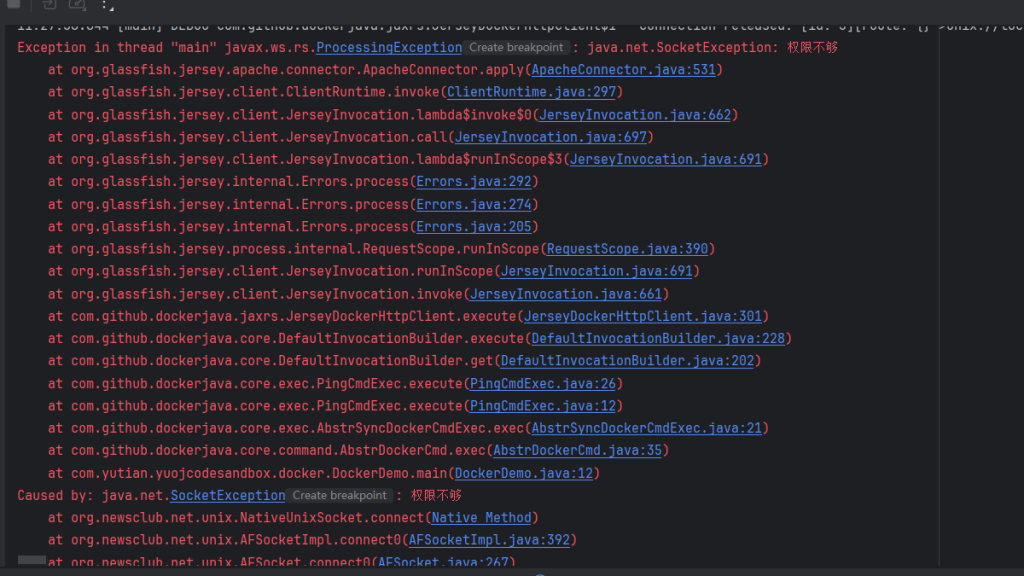Click the exit arrow icon in toolbar

click(49, 5)
